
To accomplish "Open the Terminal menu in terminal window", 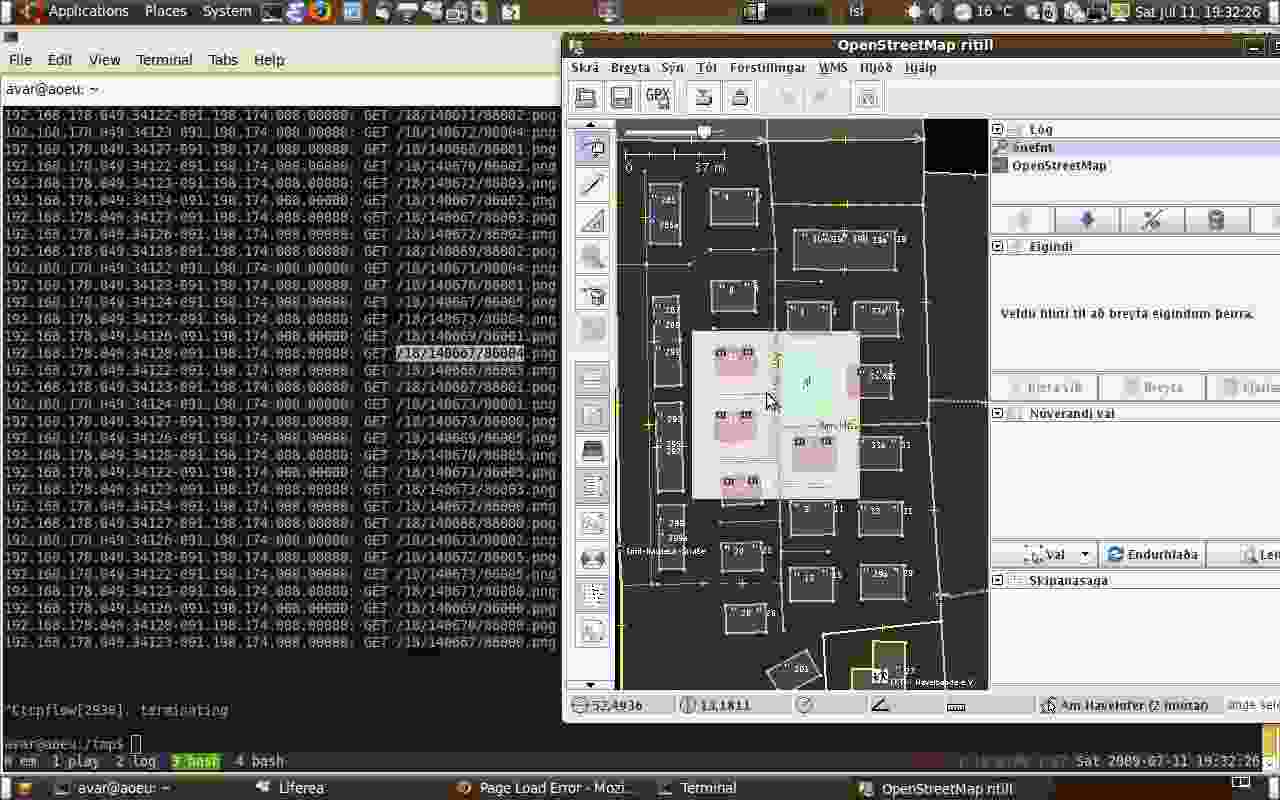I will pyautogui.click(x=164, y=60).
